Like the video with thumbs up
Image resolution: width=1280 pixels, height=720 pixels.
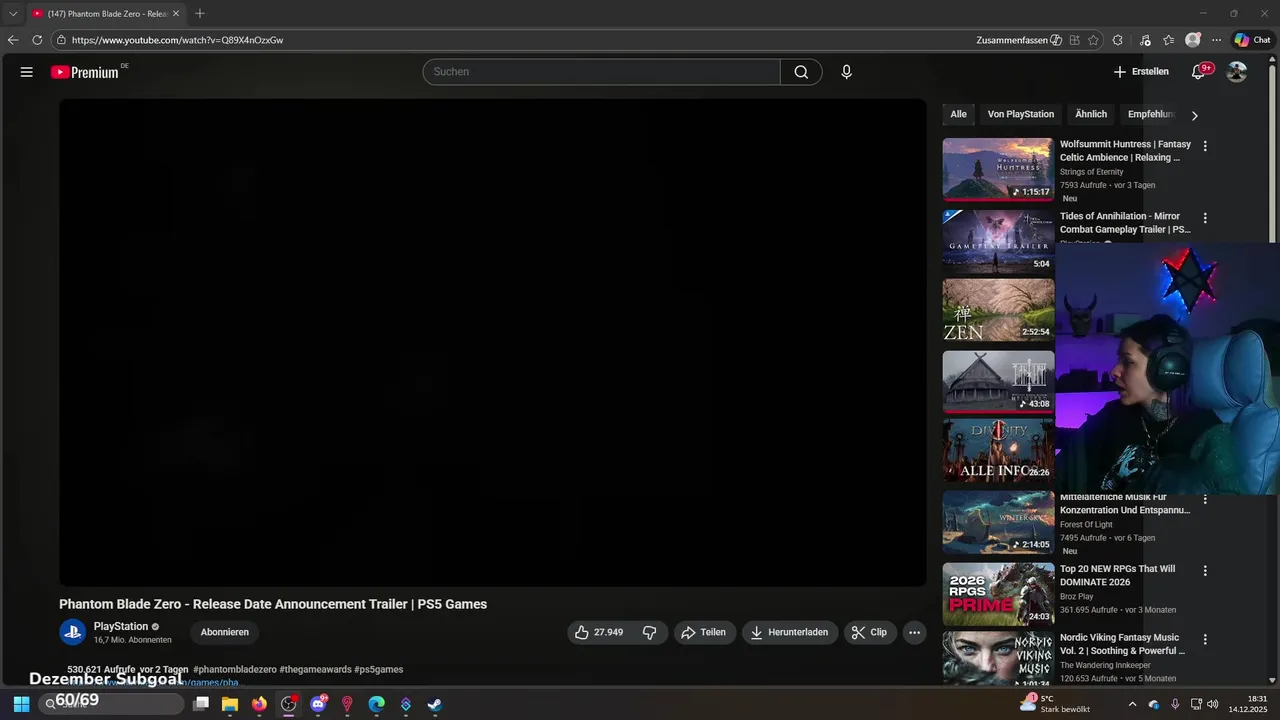tap(598, 632)
